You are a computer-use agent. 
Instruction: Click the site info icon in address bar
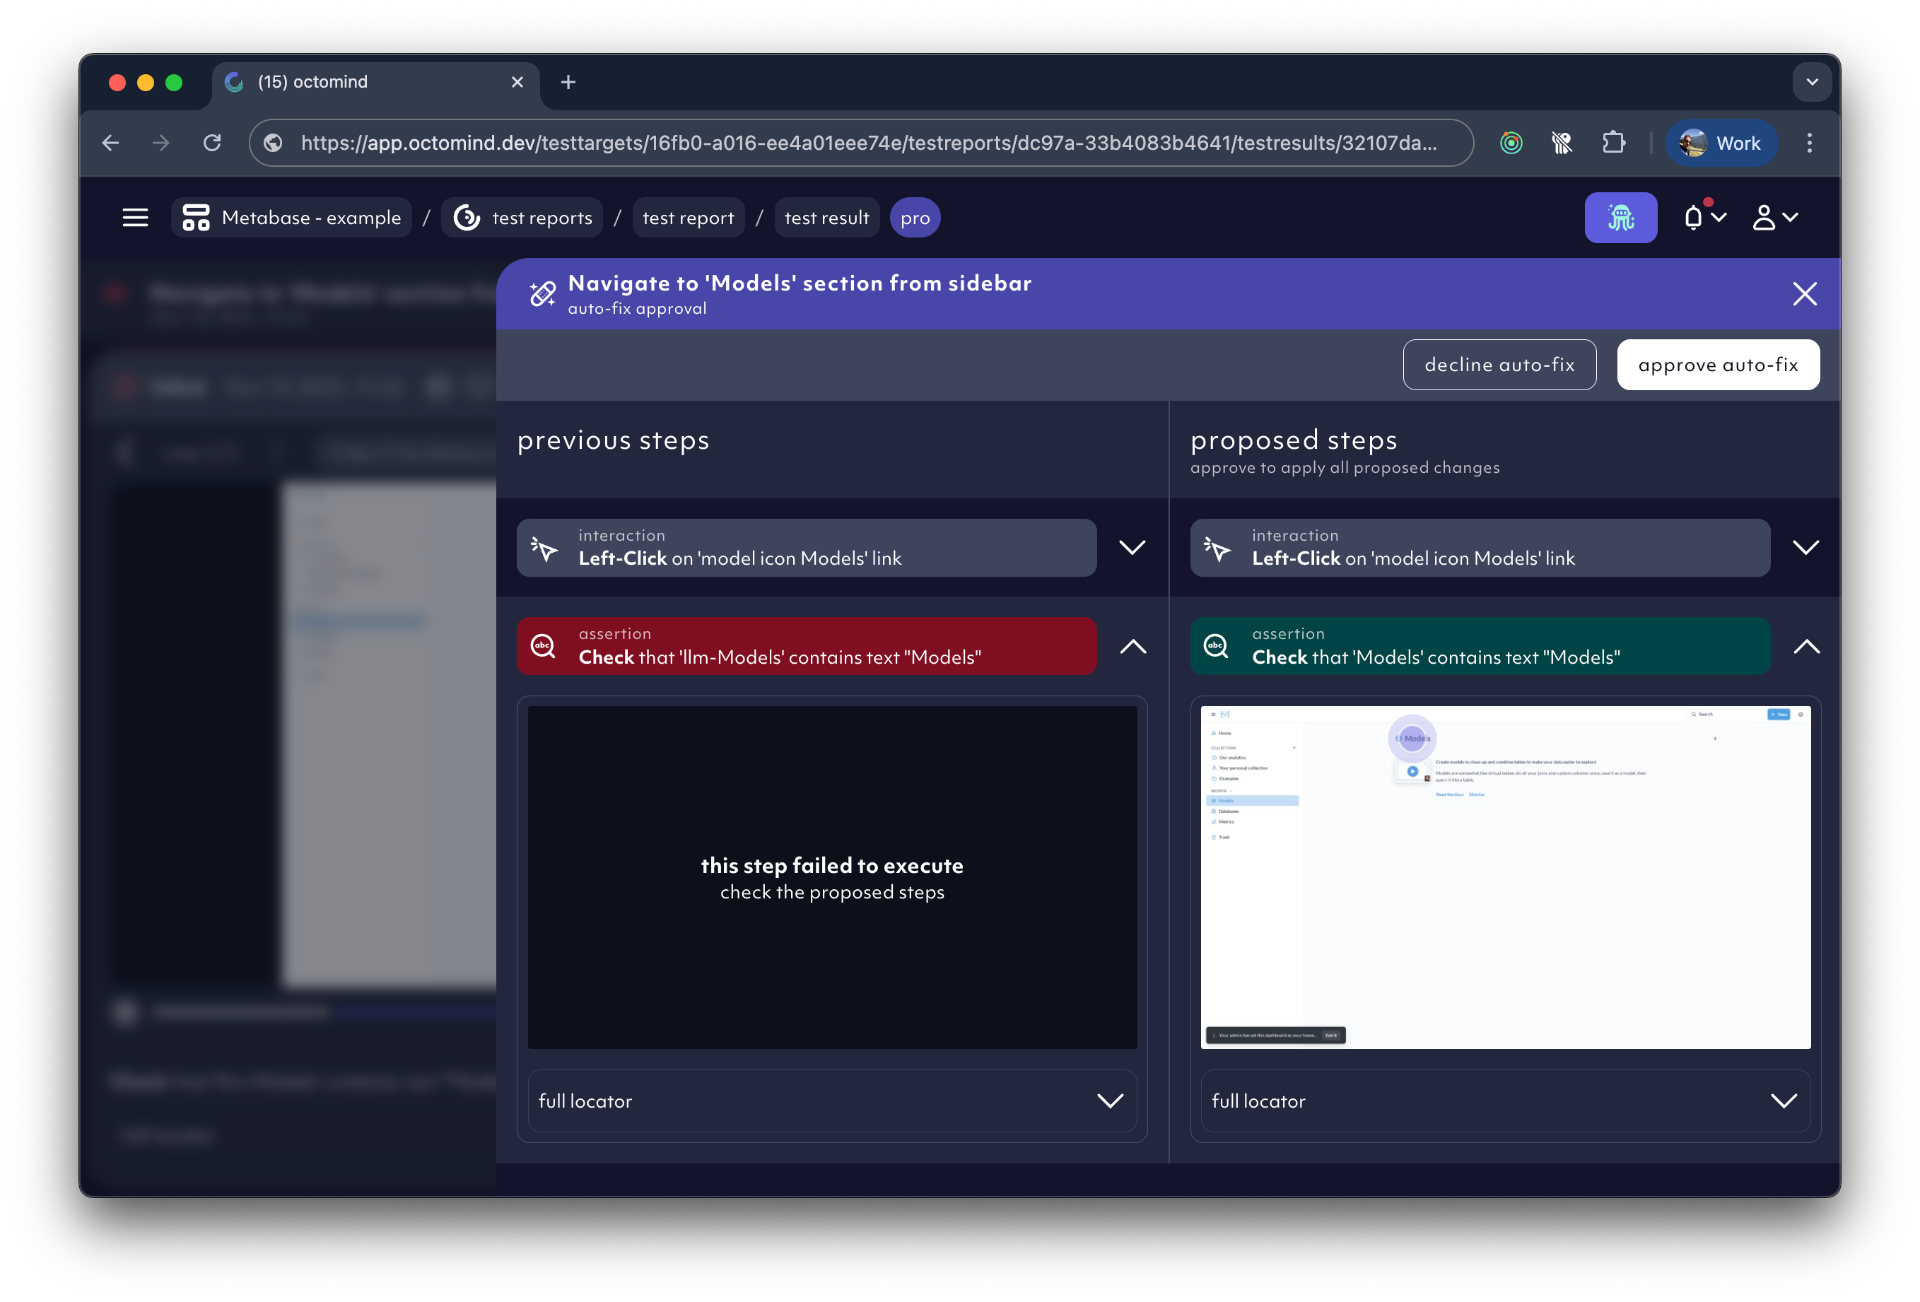click(273, 143)
